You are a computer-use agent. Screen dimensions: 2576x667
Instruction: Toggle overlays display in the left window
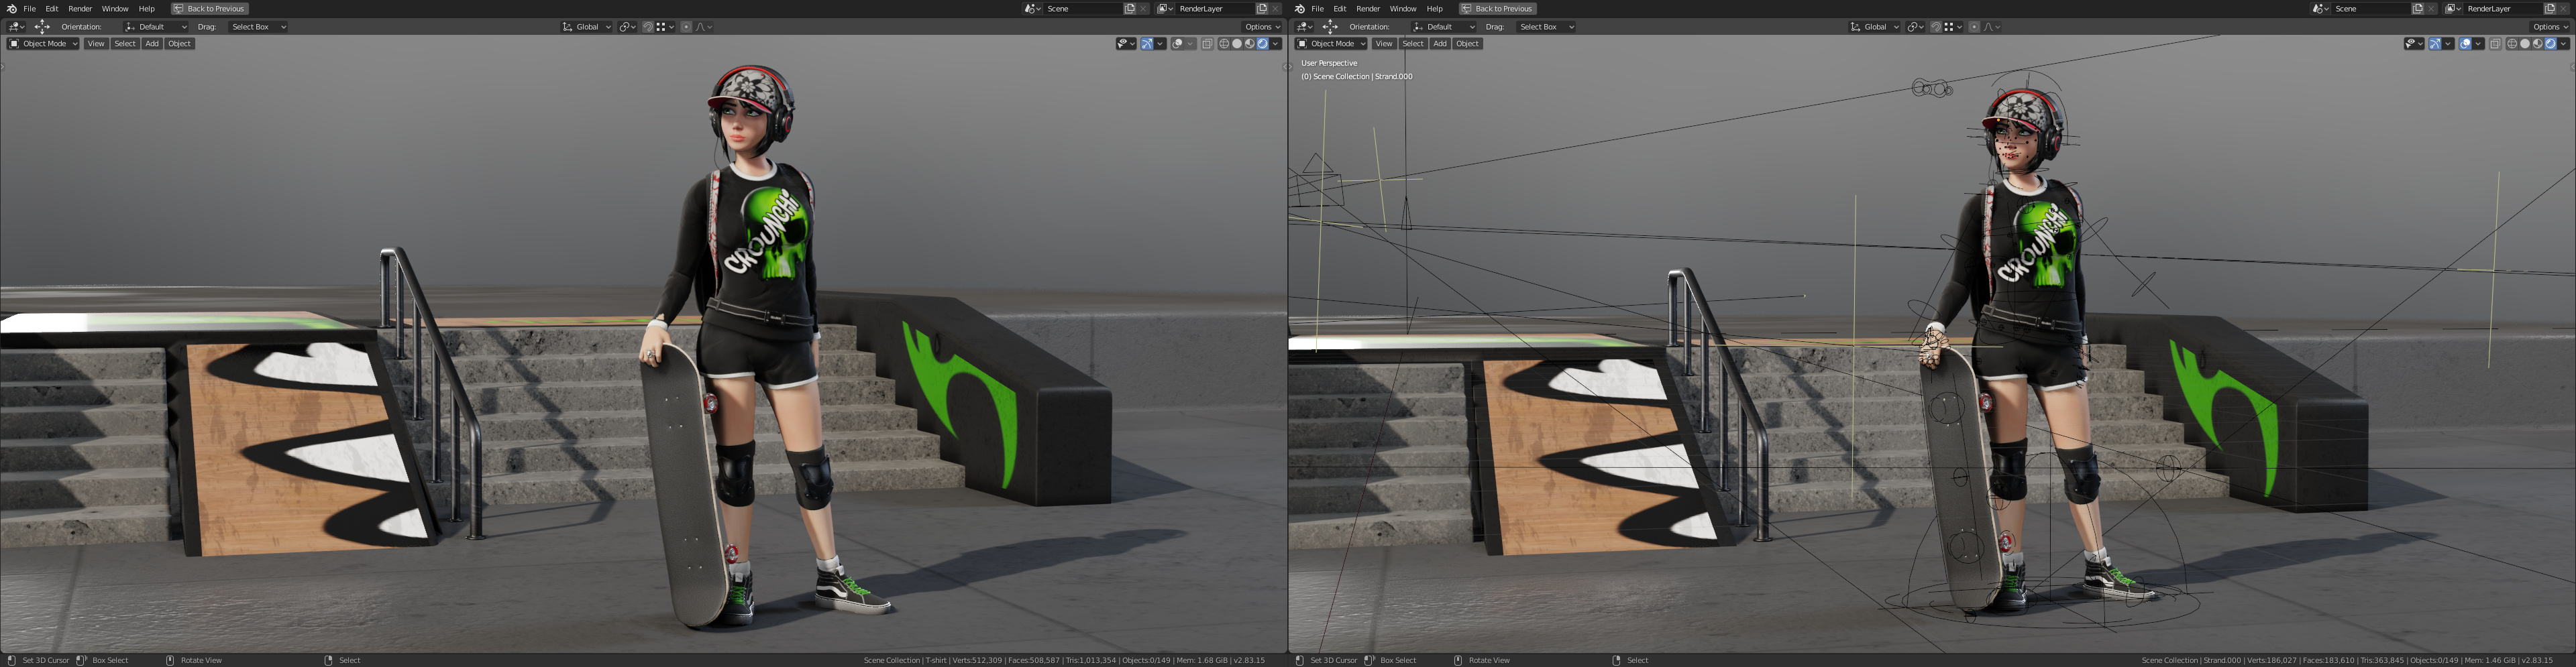[x=1177, y=44]
